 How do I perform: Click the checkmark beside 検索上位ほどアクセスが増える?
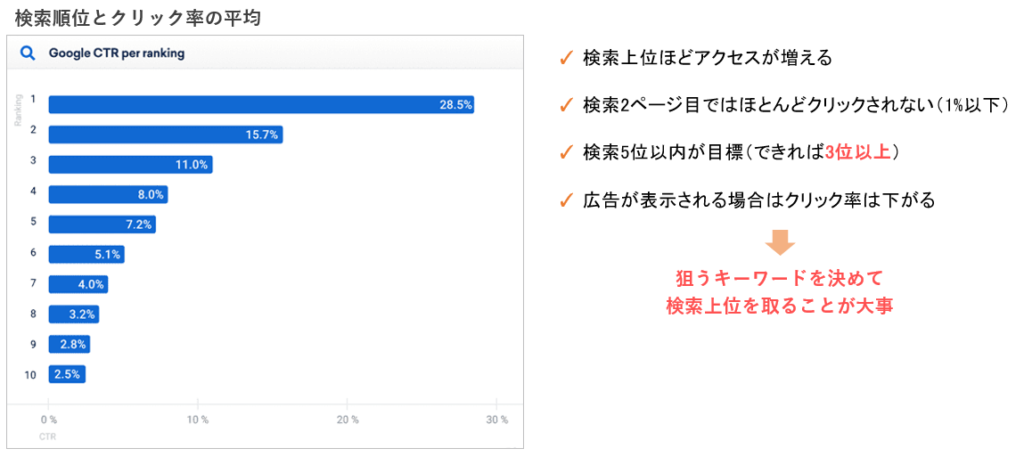pos(567,57)
